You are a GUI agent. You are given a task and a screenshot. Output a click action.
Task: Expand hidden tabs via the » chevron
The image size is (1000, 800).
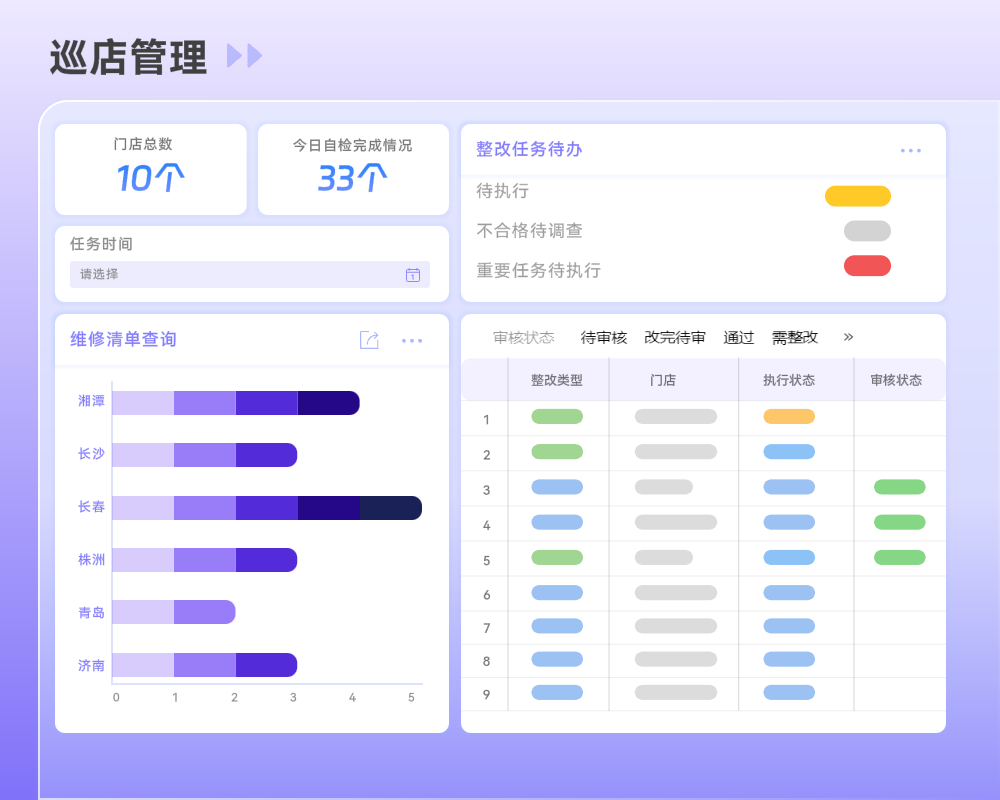[847, 337]
